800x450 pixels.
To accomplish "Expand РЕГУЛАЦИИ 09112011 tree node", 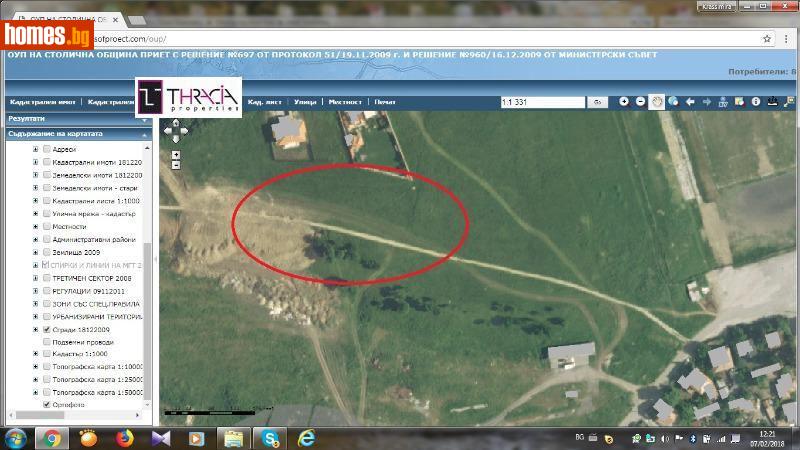I will pyautogui.click(x=36, y=291).
